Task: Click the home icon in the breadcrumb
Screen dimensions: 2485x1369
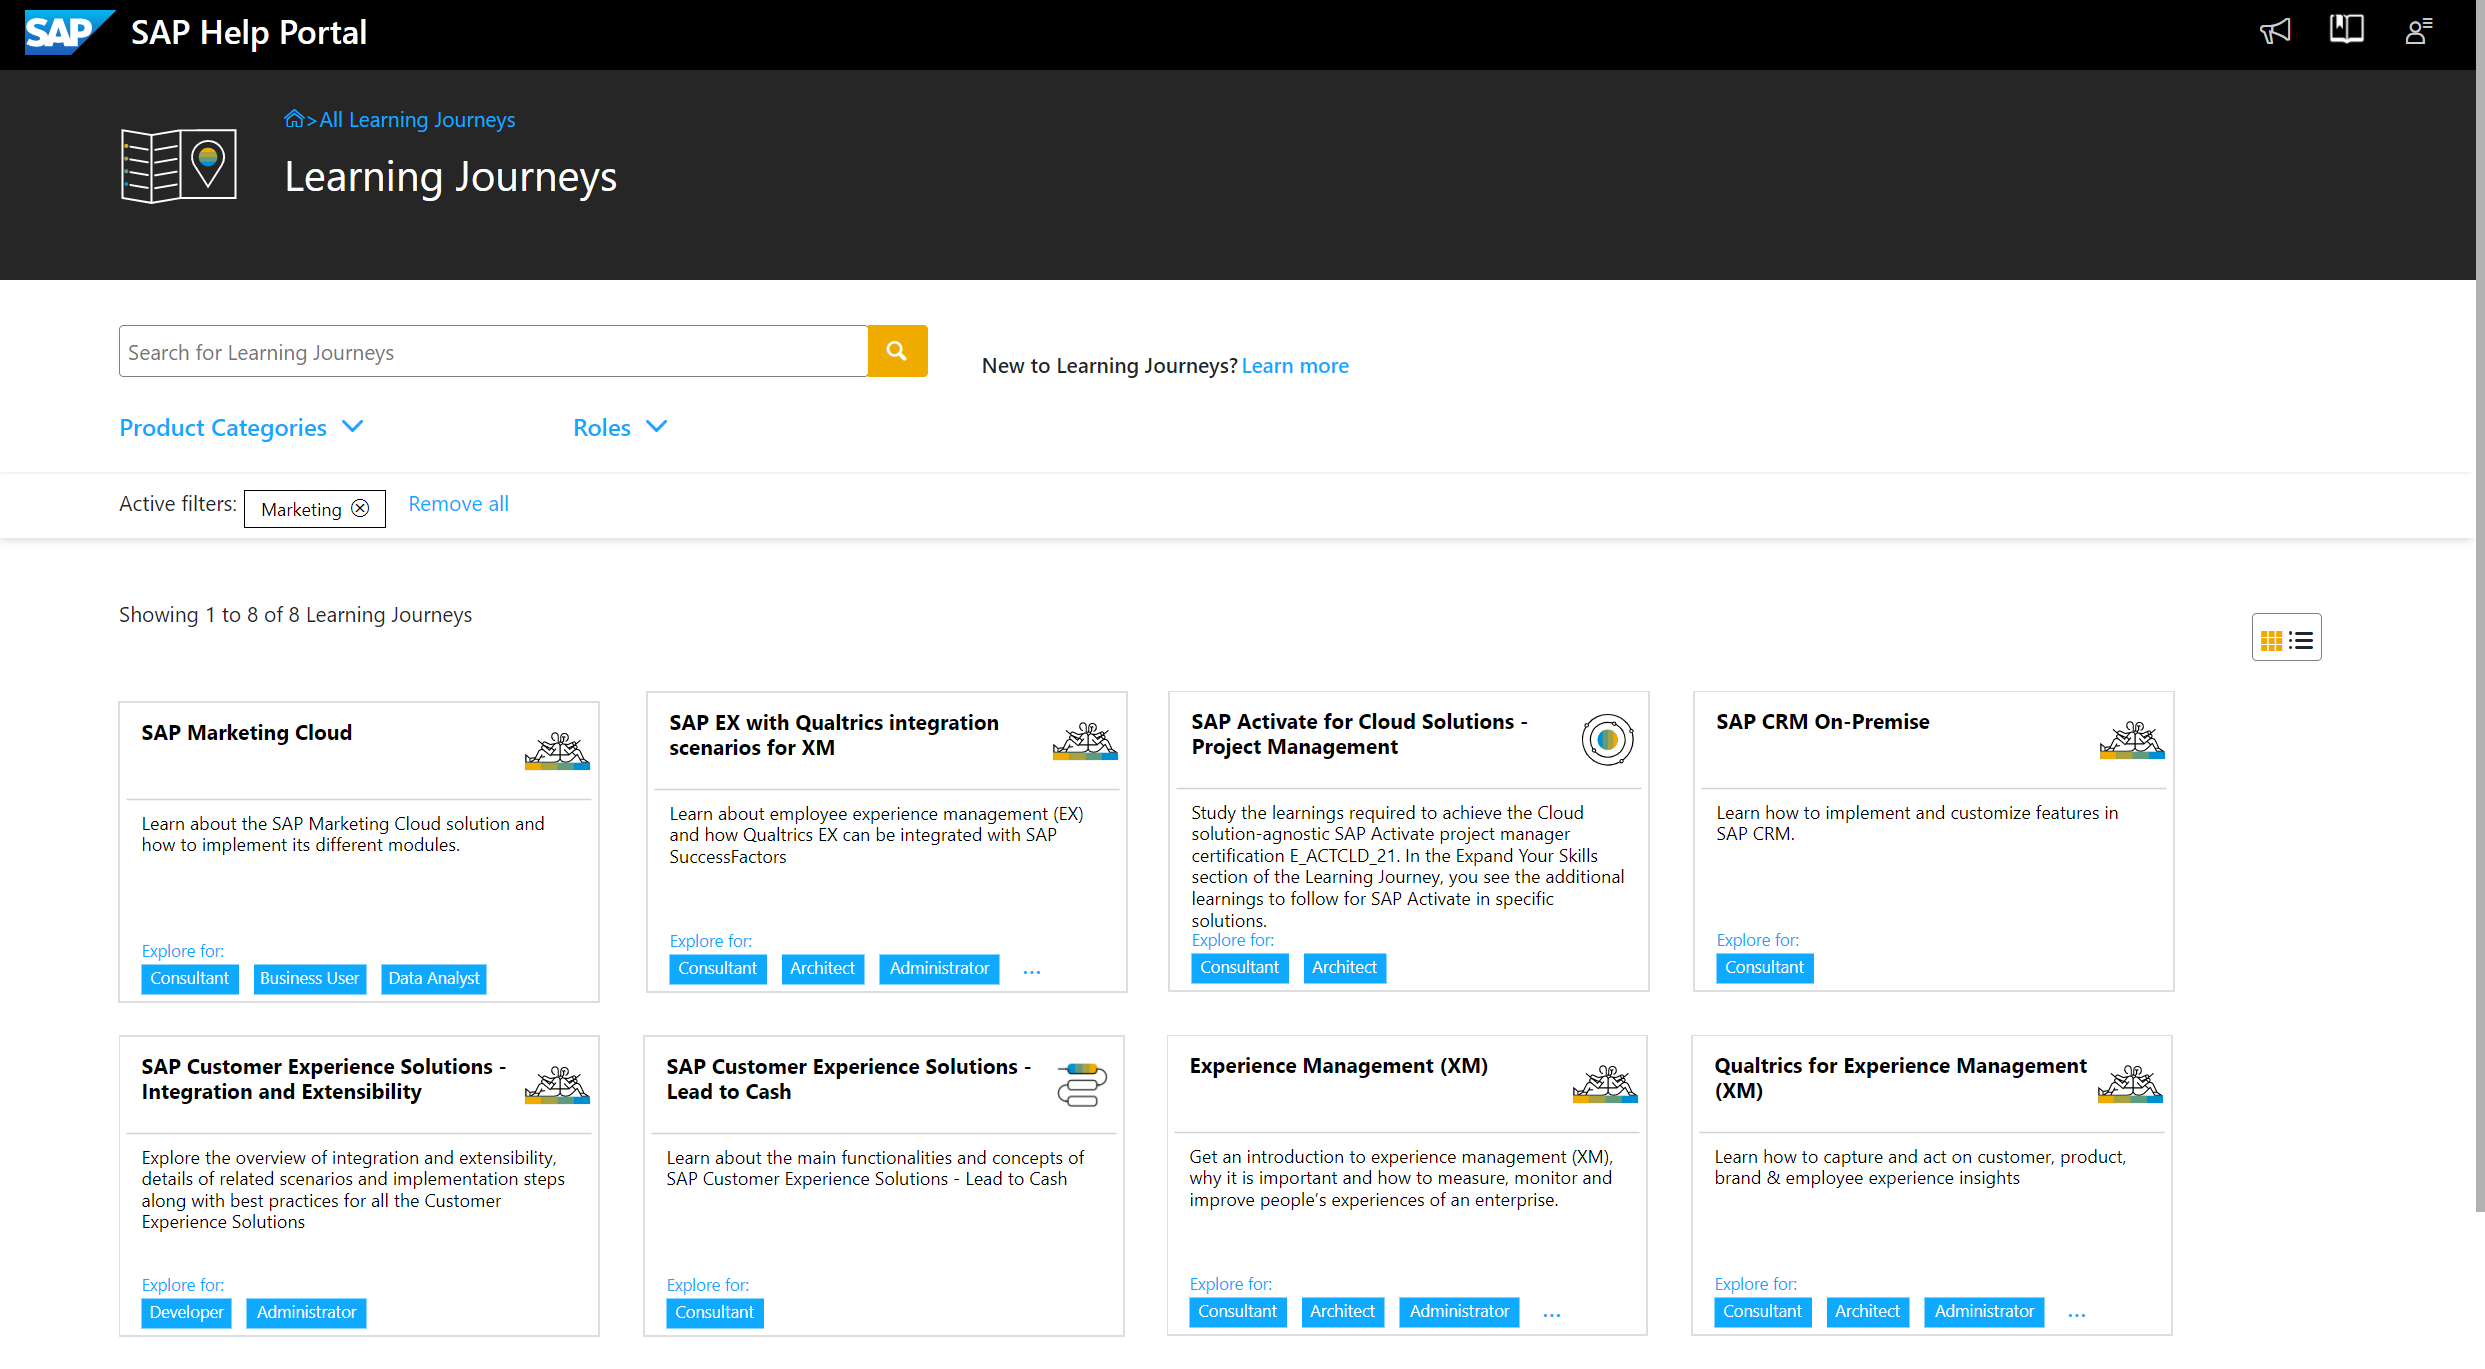Action: [x=294, y=118]
